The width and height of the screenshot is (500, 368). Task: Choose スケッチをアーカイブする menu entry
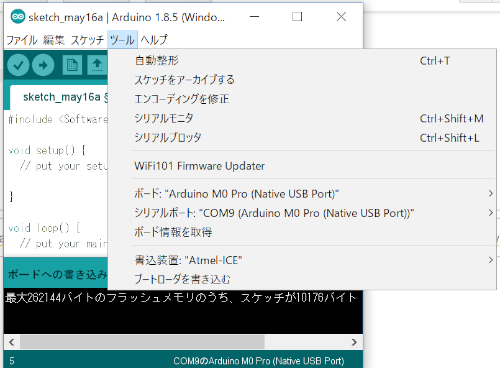click(302, 80)
